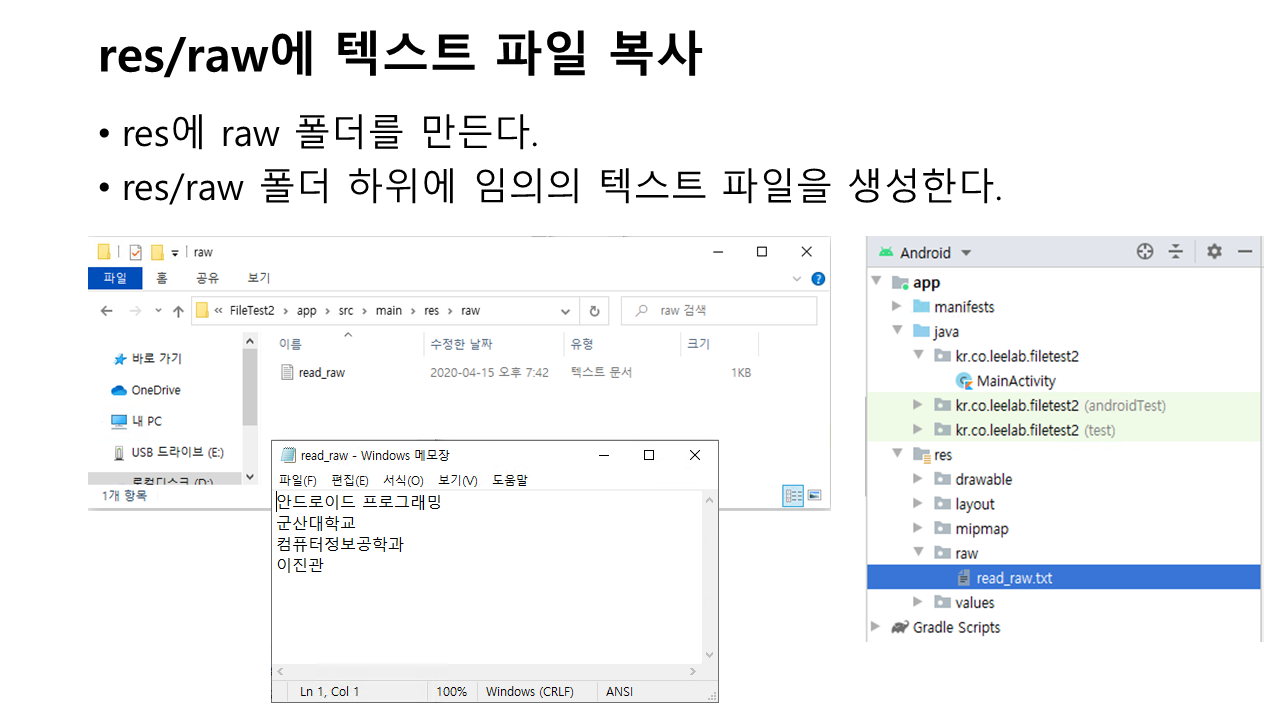Open MainActivity class in project tree
The width and height of the screenshot is (1280, 720).
1015,381
